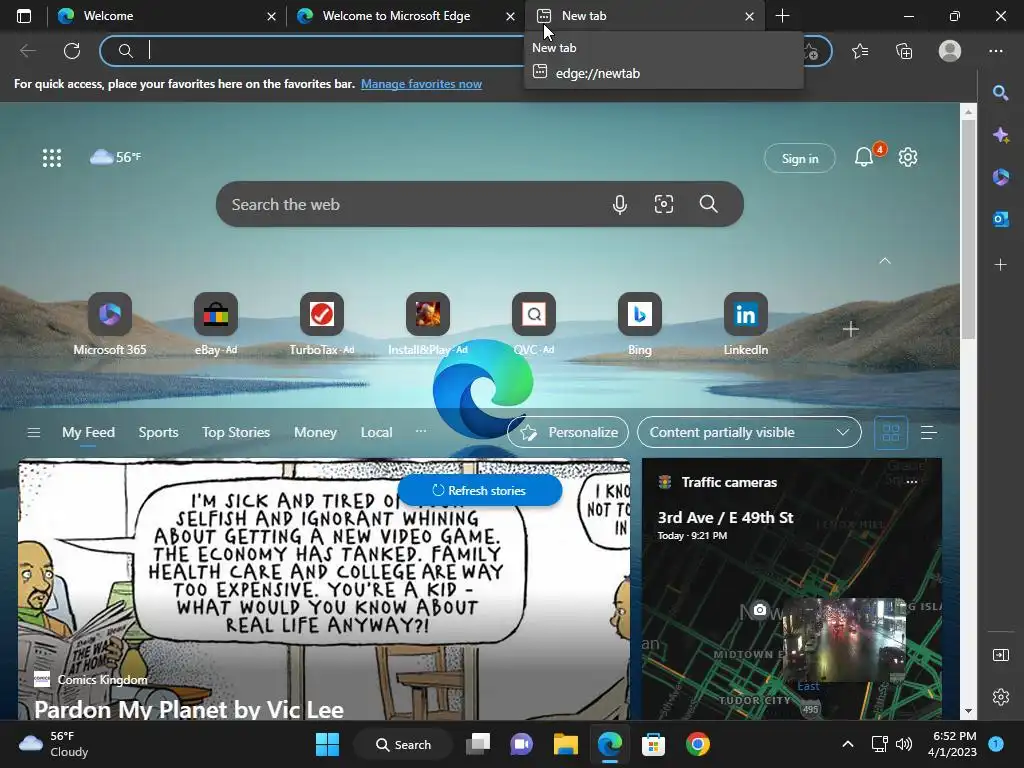Open Settings and more ellipsis menu

click(995, 51)
